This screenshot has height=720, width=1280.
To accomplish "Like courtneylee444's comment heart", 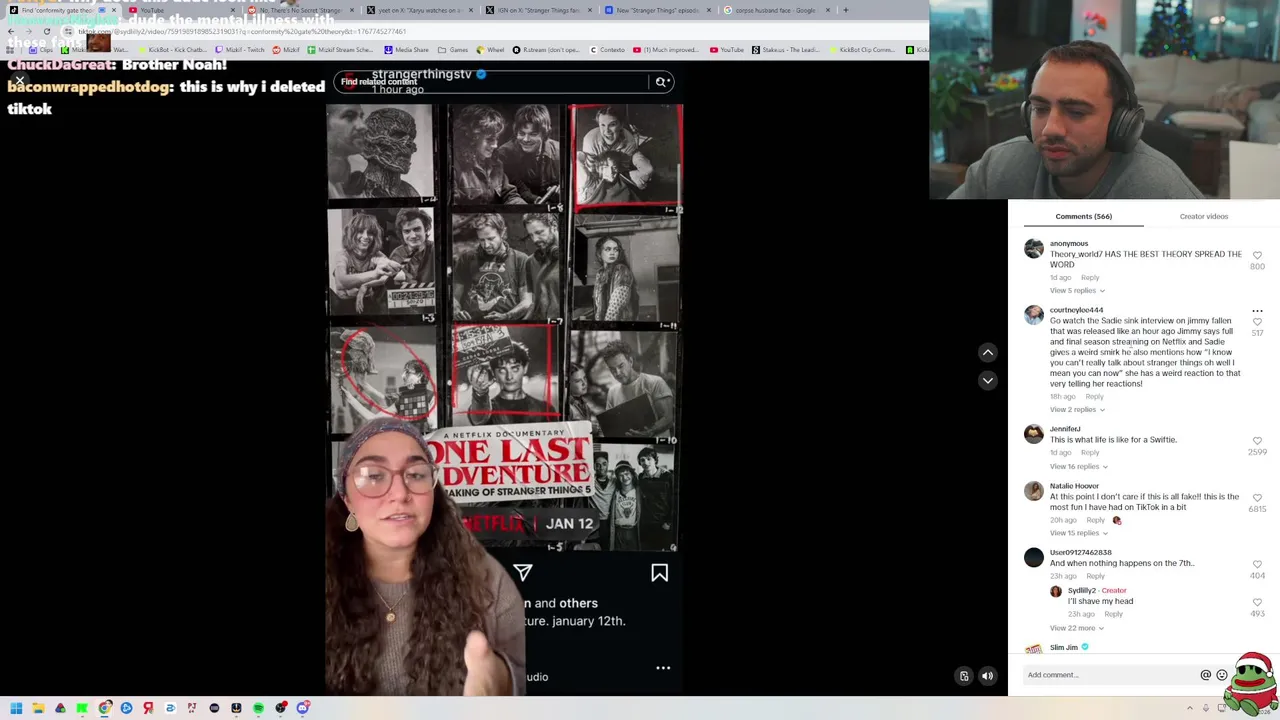I will (x=1257, y=322).
